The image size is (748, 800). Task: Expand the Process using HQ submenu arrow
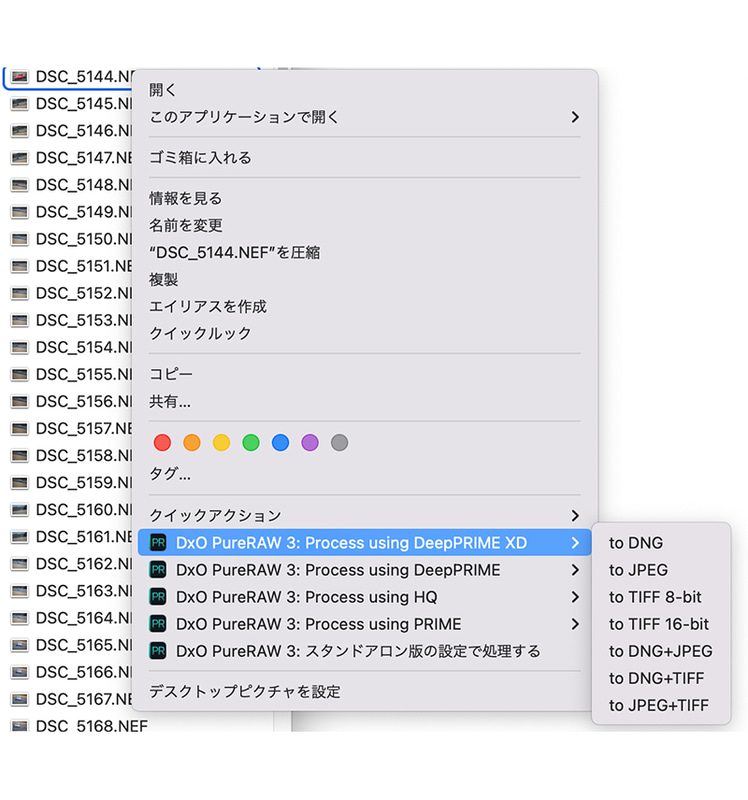click(575, 597)
